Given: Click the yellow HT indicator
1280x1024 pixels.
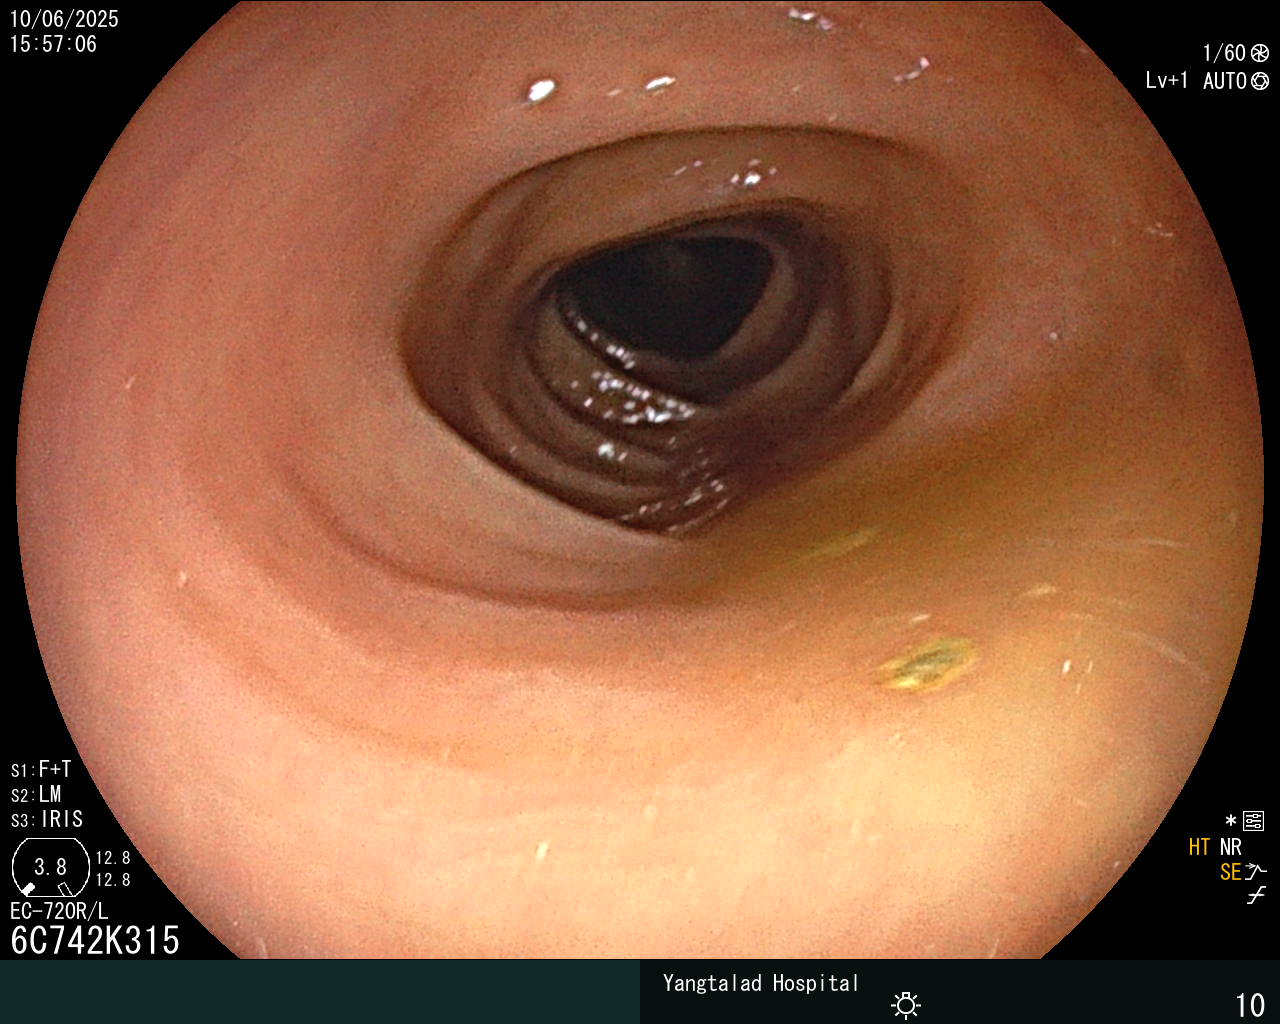Looking at the screenshot, I should point(1199,847).
